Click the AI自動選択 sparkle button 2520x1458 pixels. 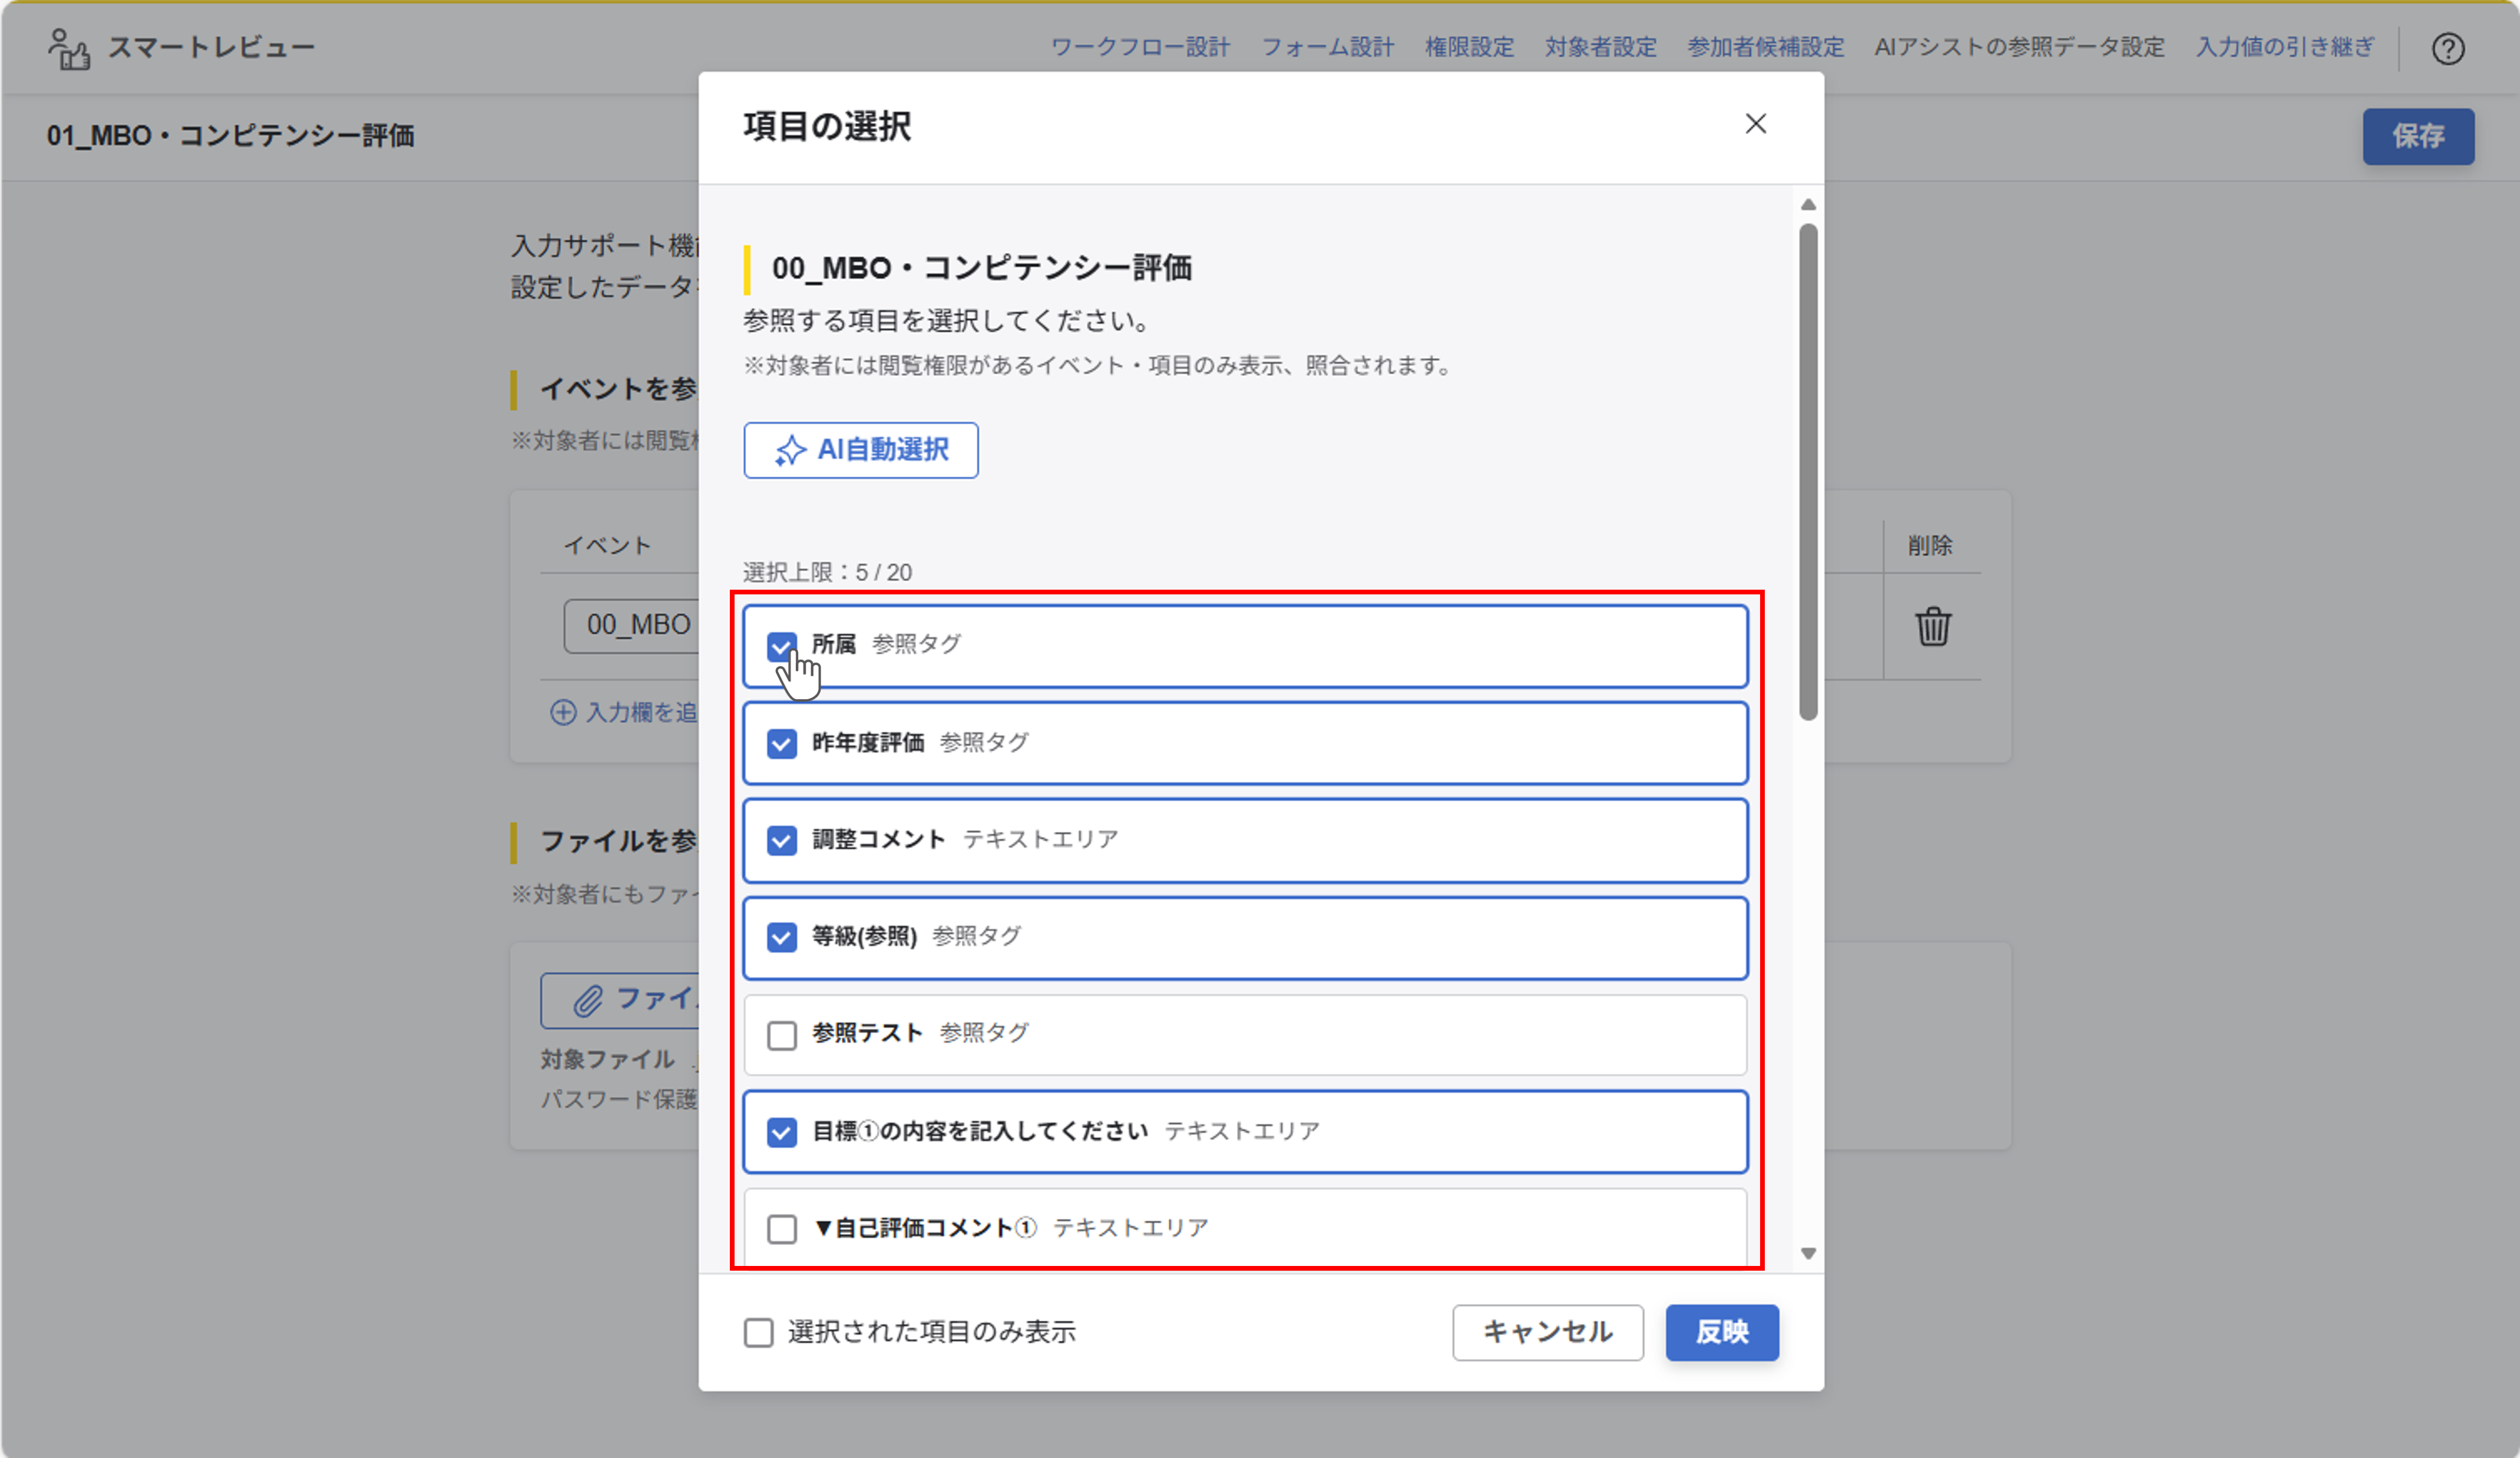click(x=860, y=450)
